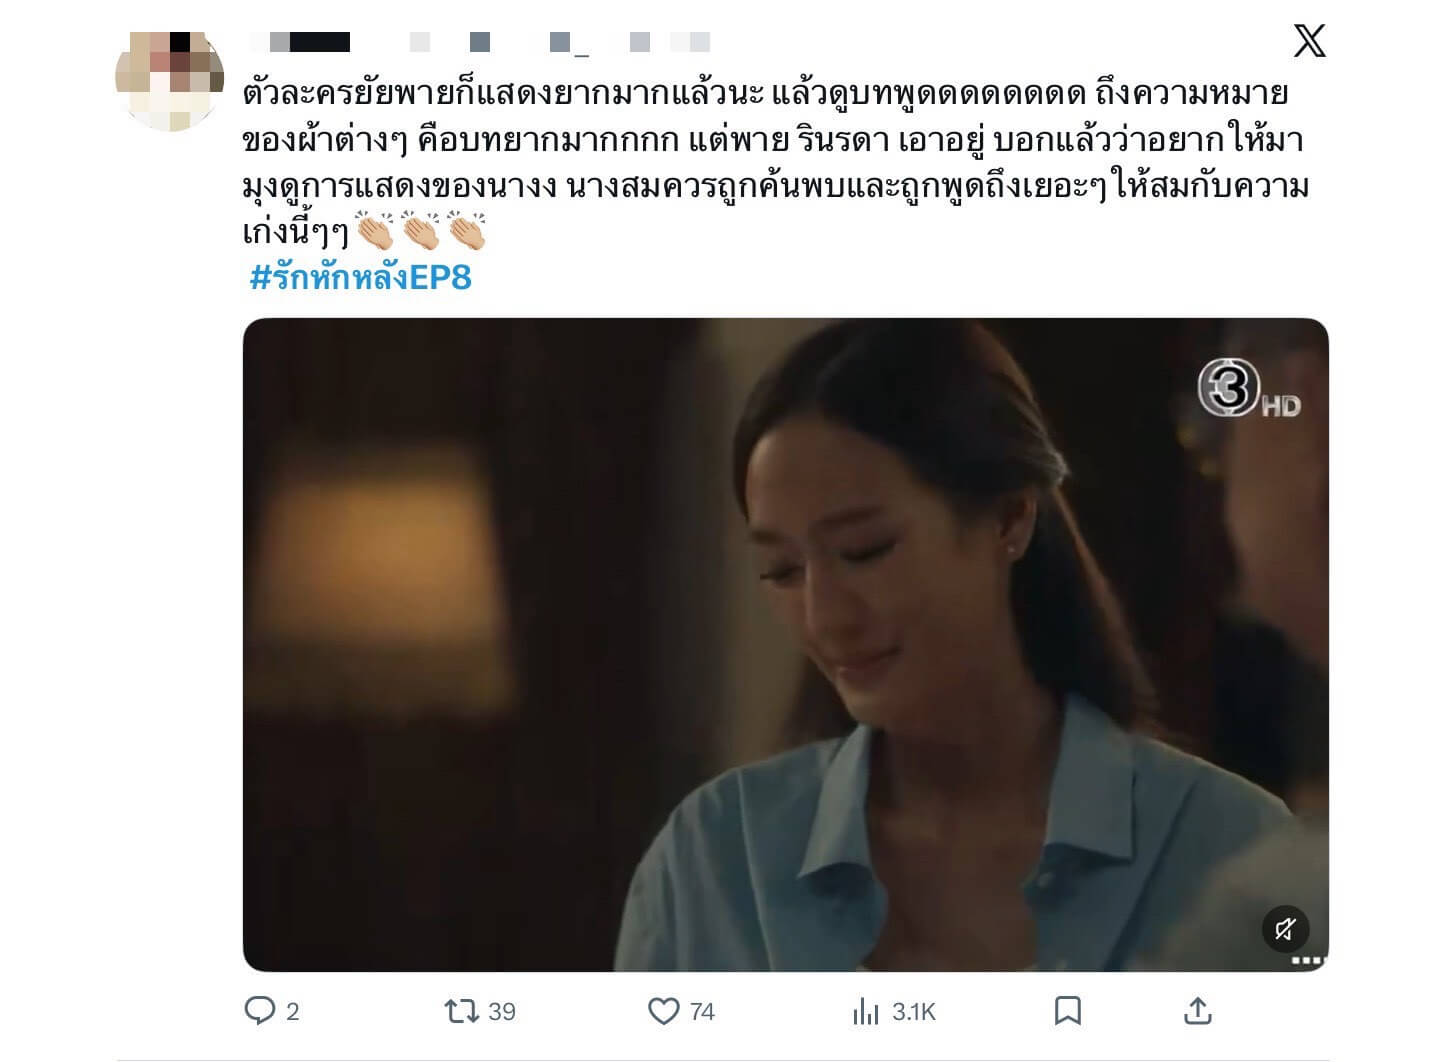Open the reply speech bubble icon
1447x1062 pixels.
pyautogui.click(x=259, y=1011)
